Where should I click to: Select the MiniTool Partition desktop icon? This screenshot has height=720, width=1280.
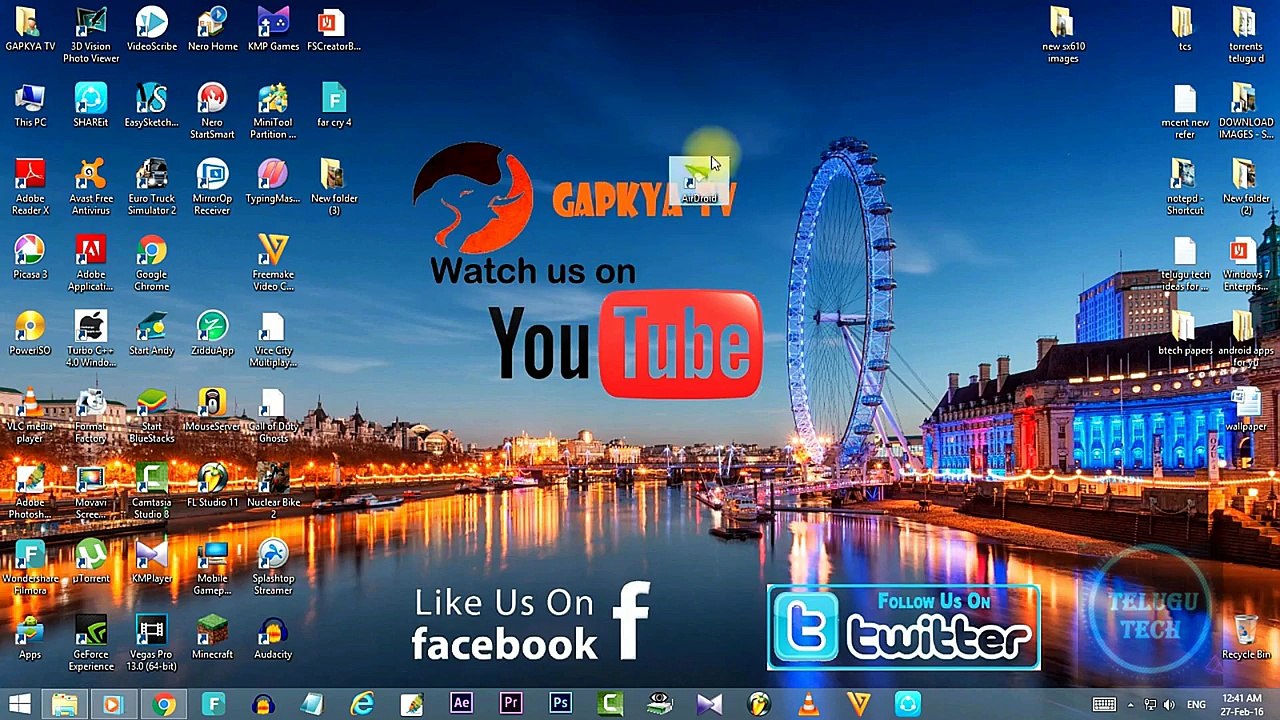coord(273,111)
